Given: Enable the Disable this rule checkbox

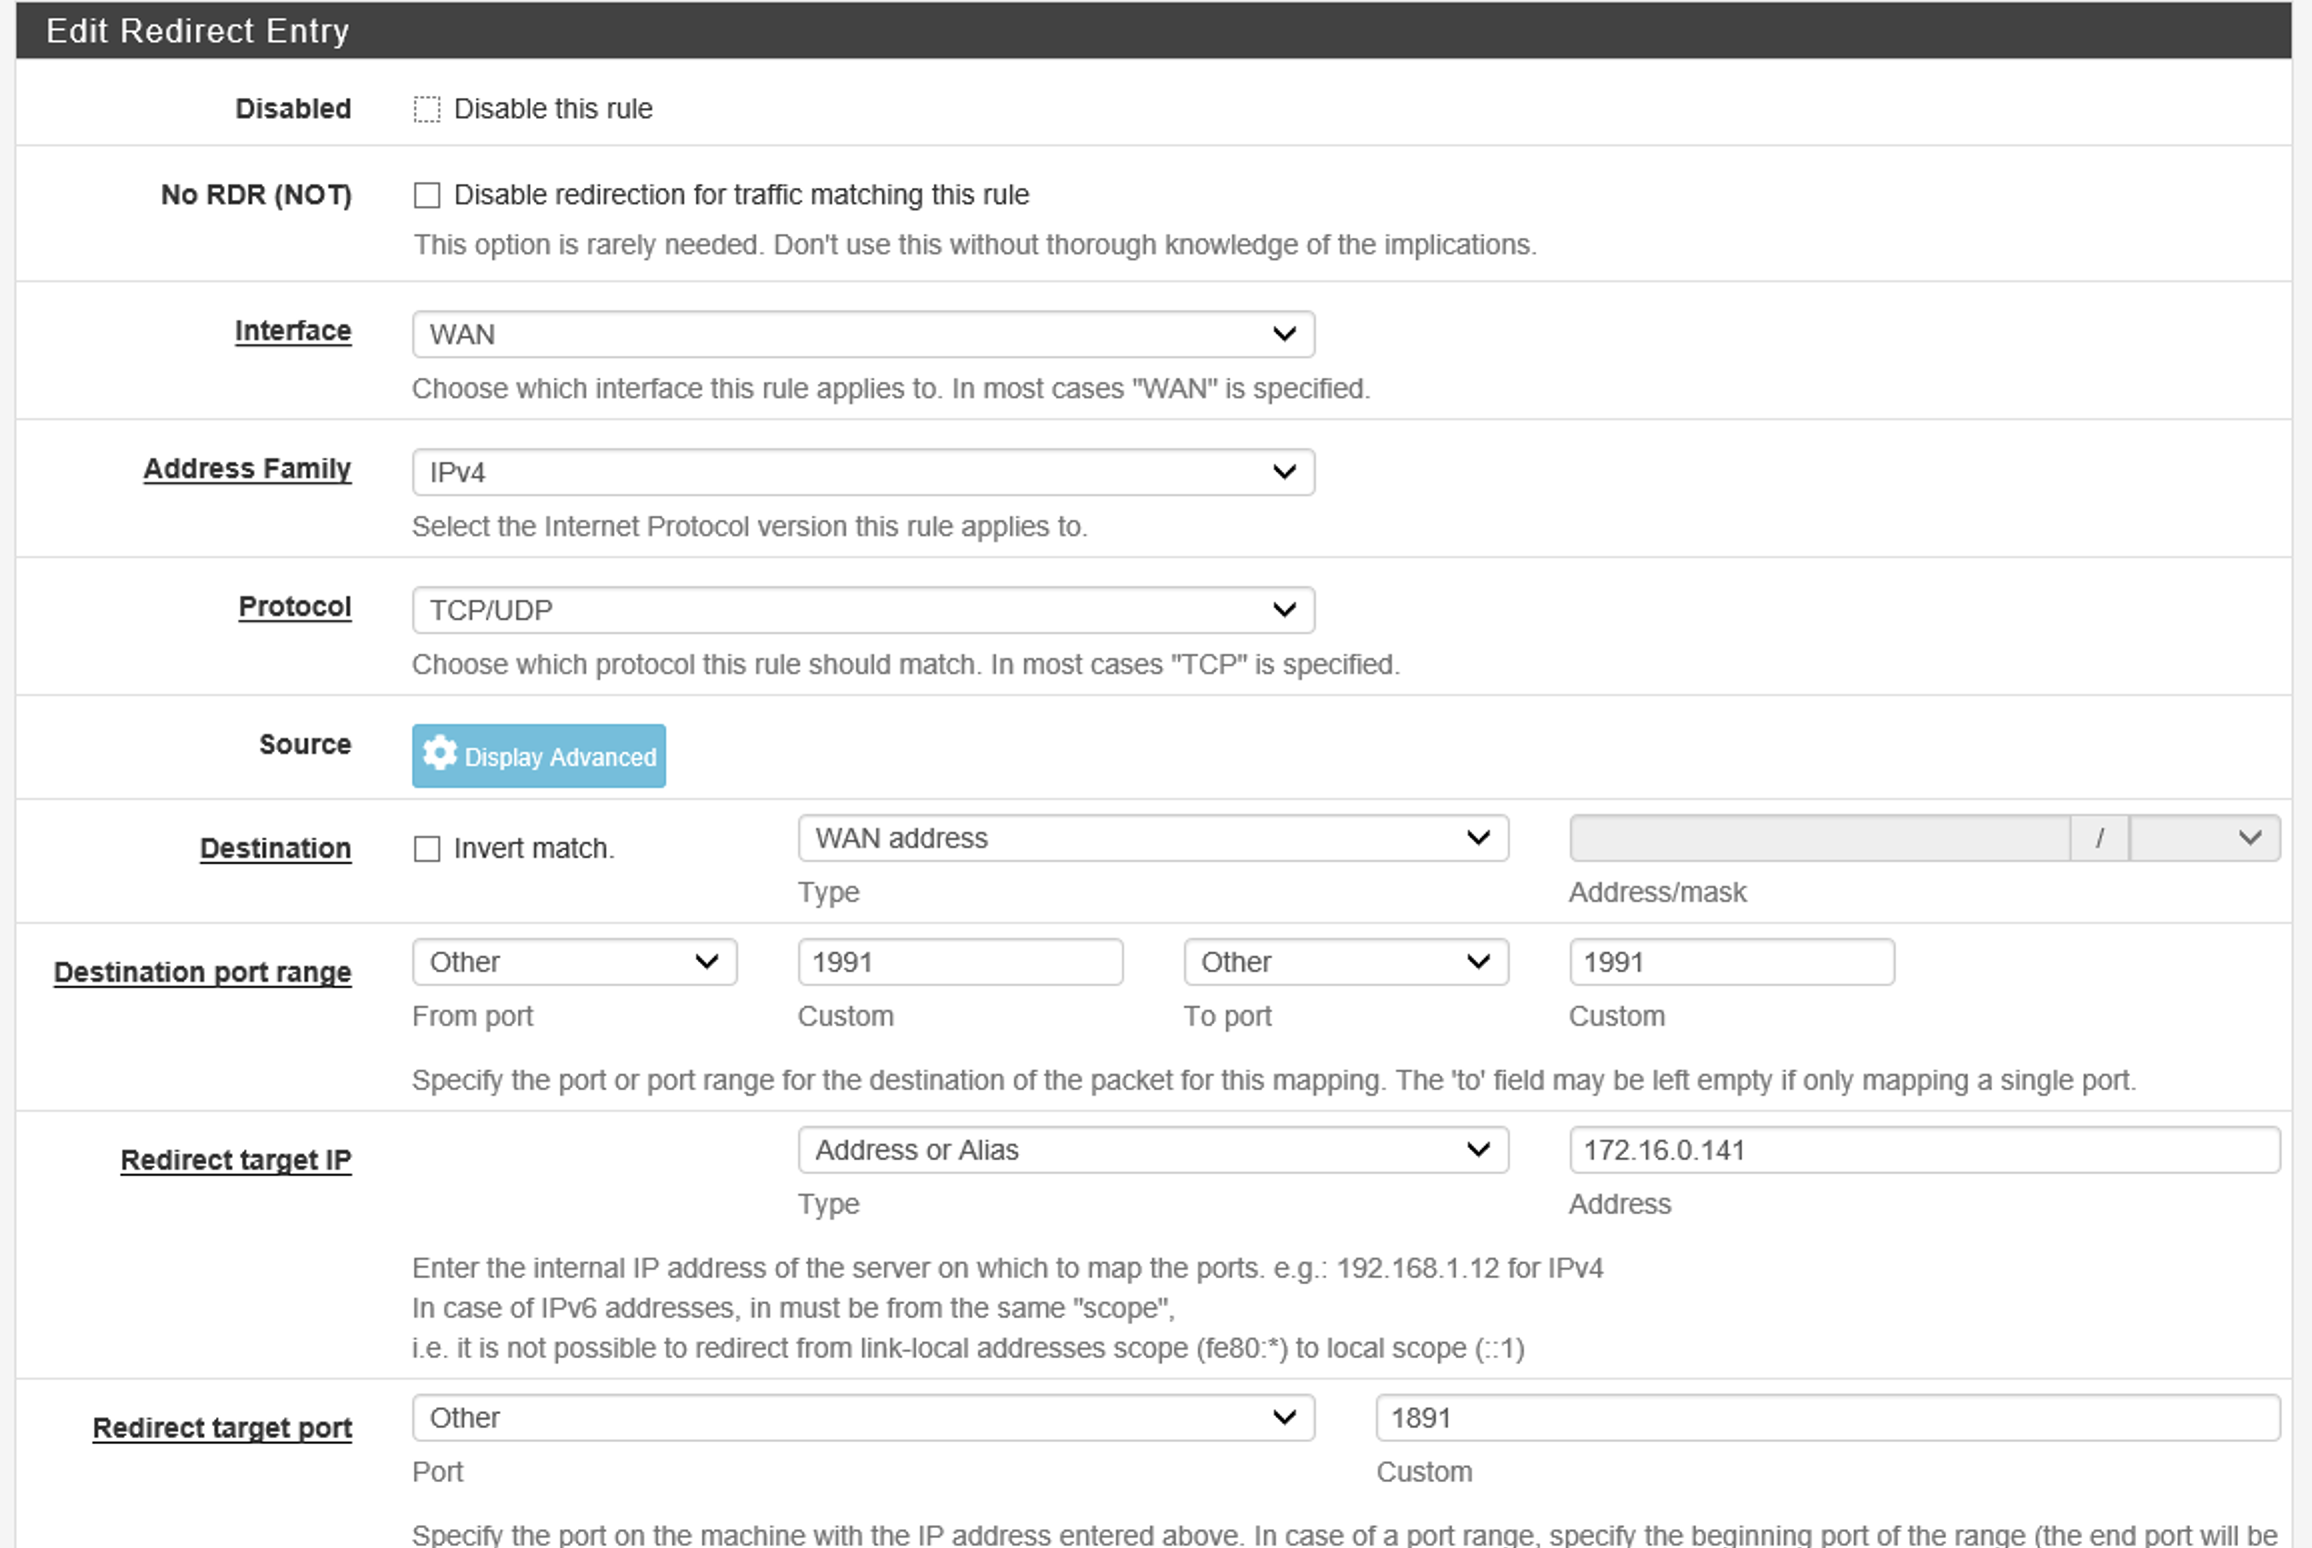Looking at the screenshot, I should tap(427, 109).
